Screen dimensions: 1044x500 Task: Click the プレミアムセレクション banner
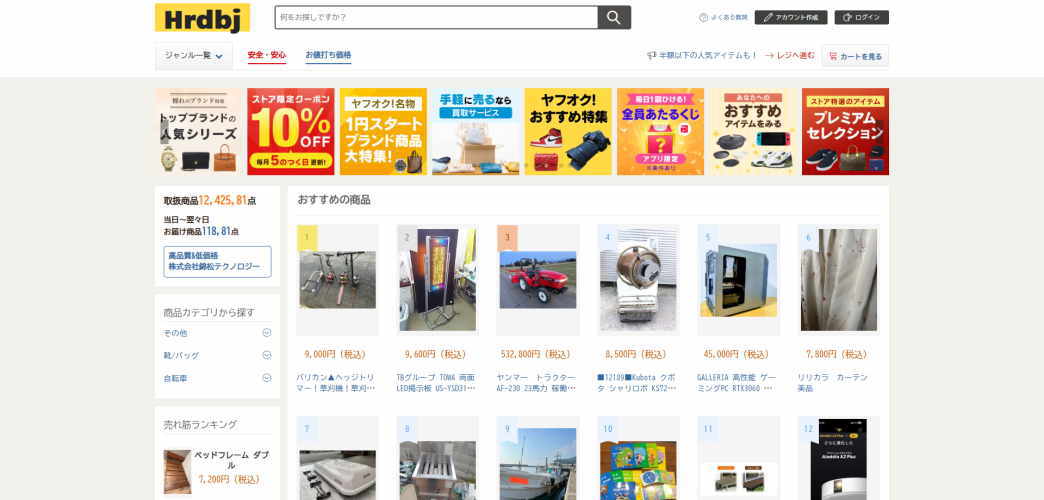[x=845, y=132]
